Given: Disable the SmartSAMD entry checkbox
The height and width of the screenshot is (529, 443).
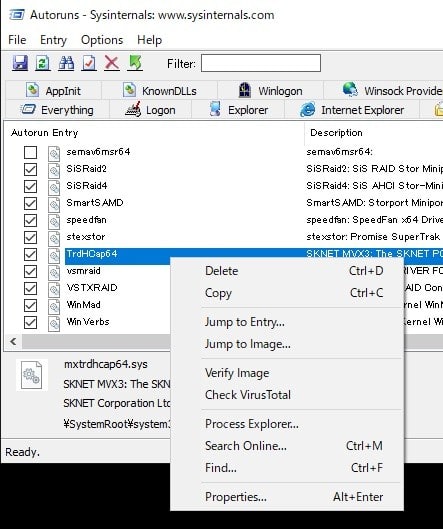Looking at the screenshot, I should click(30, 203).
